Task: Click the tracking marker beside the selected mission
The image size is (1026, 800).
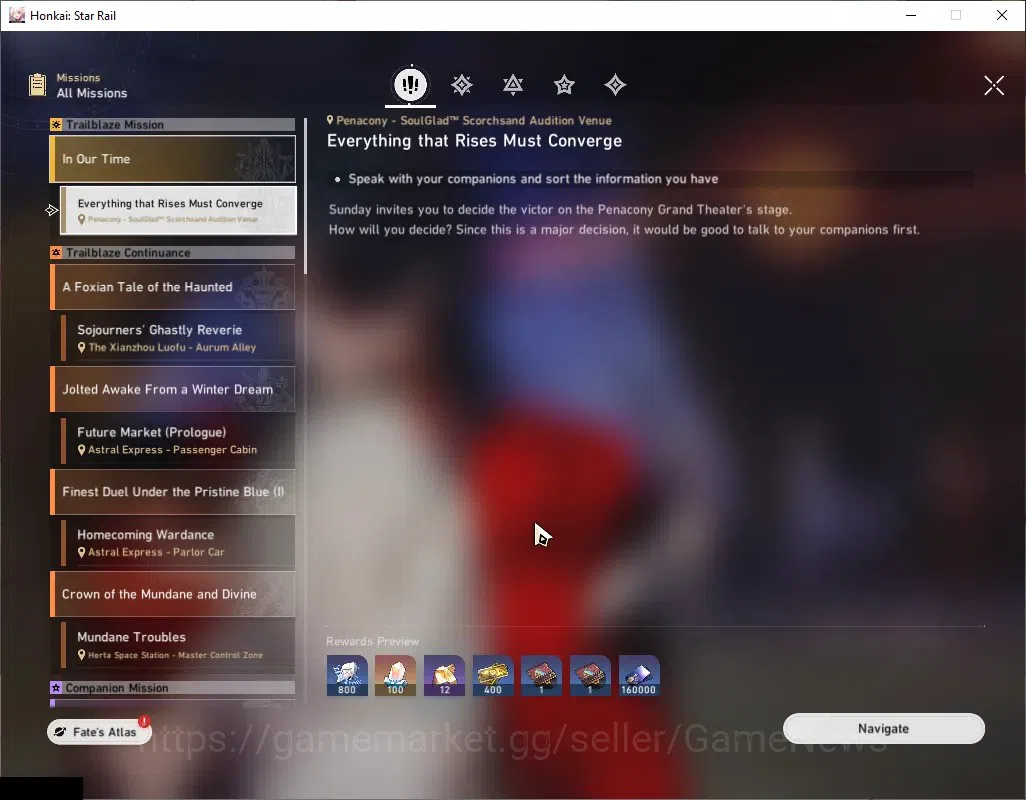Action: coord(51,210)
